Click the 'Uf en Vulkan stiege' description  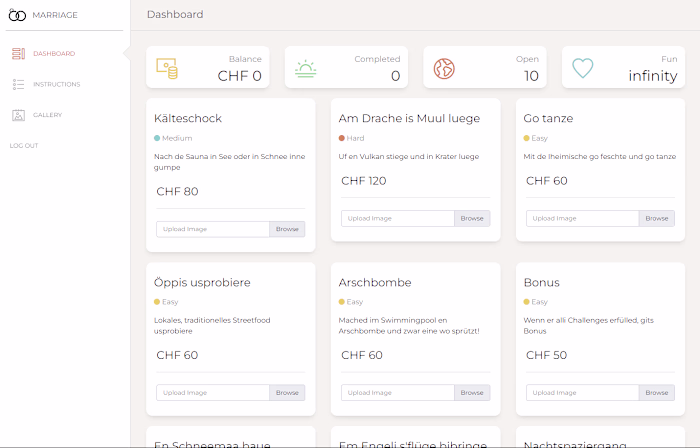[x=409, y=157]
